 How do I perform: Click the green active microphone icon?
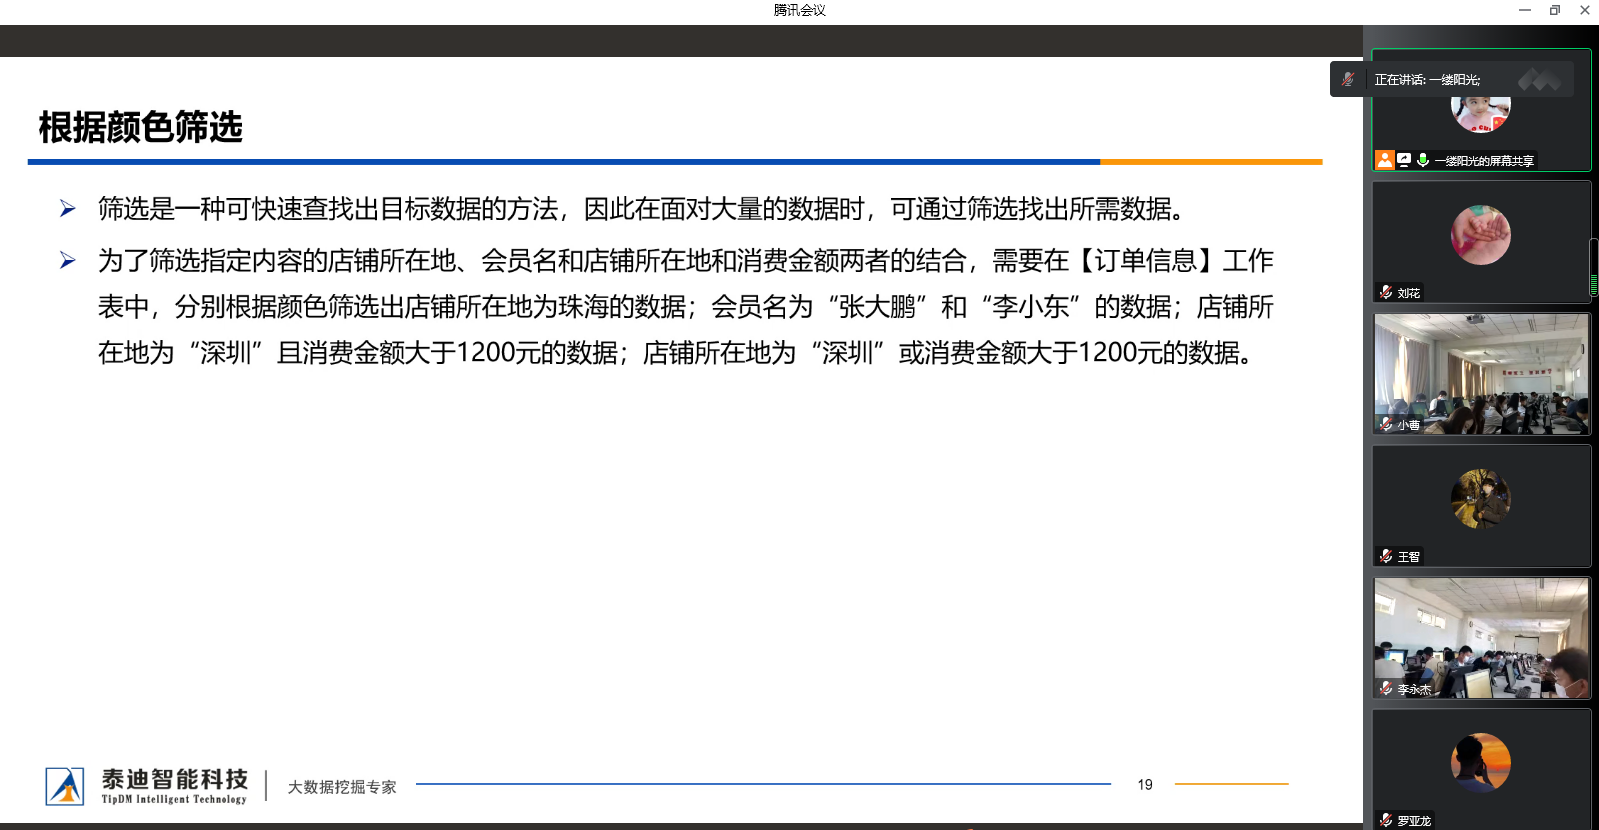pyautogui.click(x=1422, y=160)
